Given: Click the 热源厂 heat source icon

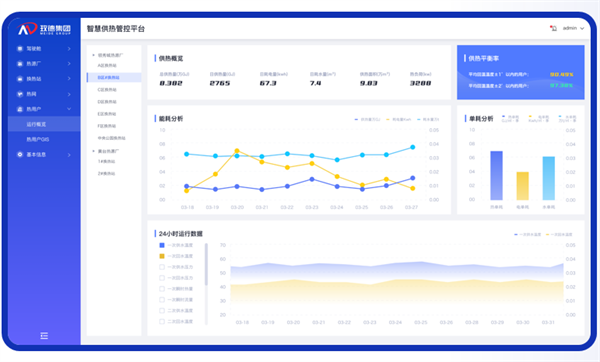Looking at the screenshot, I should 20,64.
